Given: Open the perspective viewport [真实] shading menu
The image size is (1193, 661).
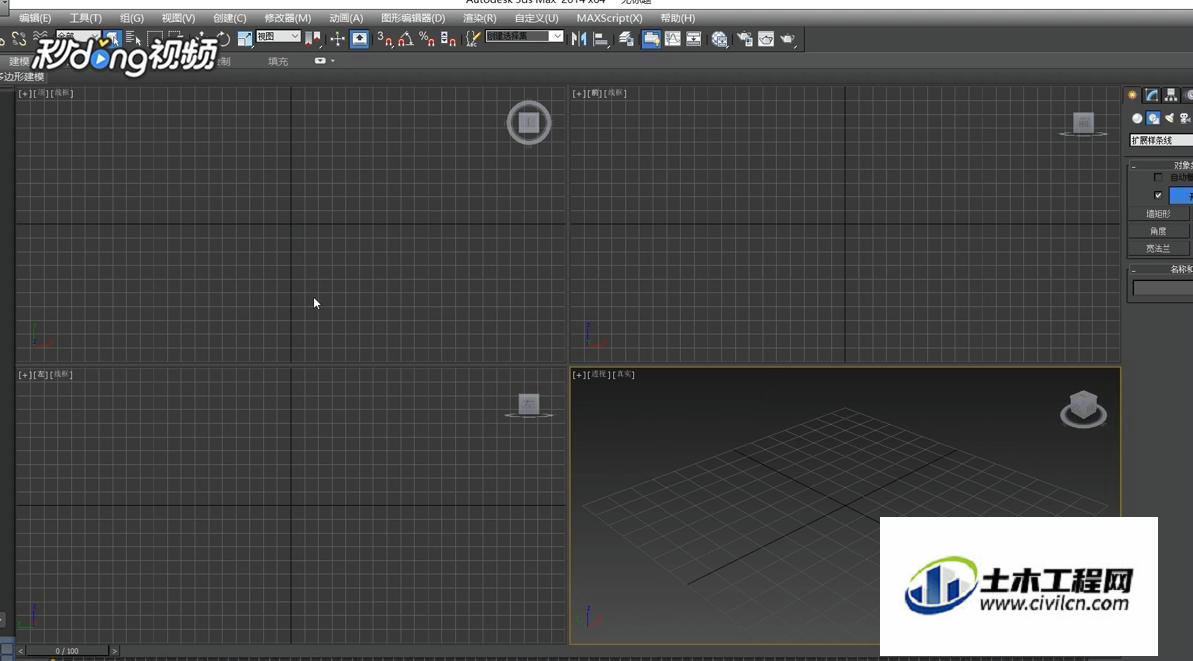Looking at the screenshot, I should (624, 375).
